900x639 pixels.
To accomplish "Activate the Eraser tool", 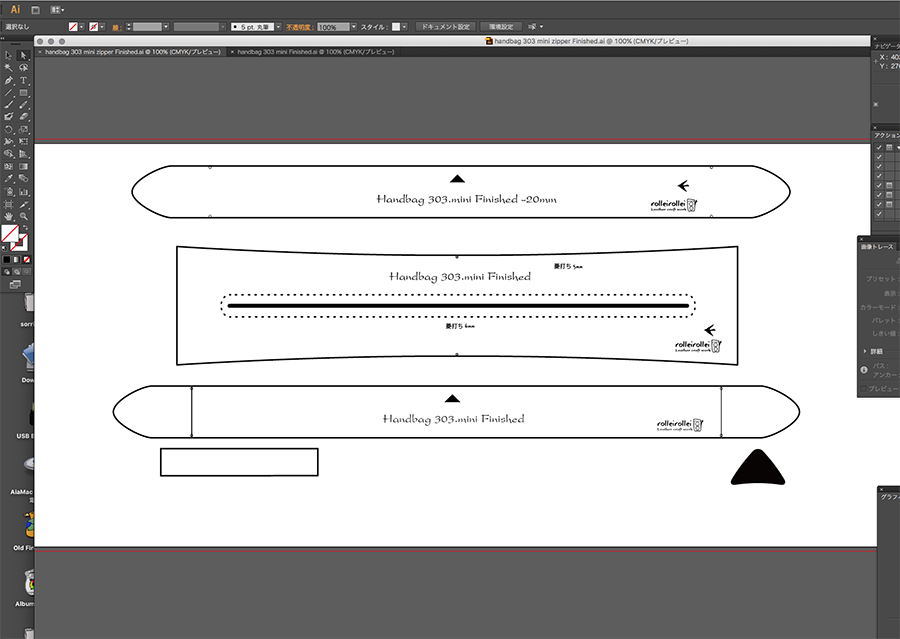I will click(x=23, y=116).
